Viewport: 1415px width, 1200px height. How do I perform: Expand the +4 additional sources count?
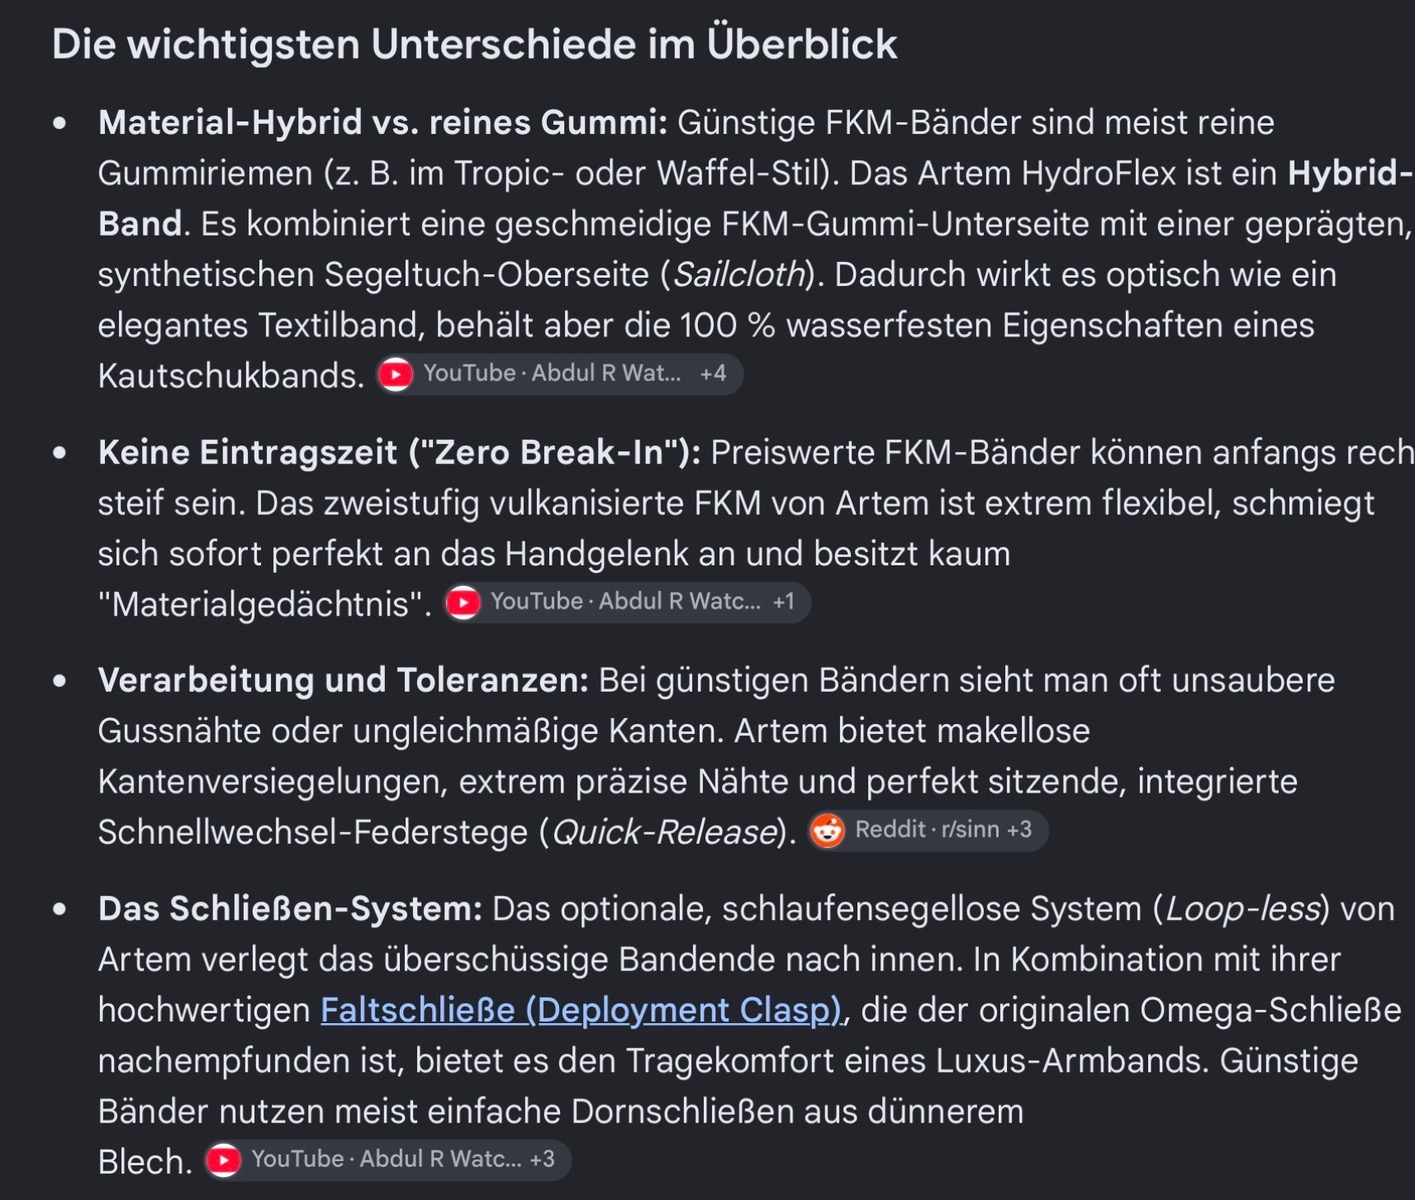[713, 374]
